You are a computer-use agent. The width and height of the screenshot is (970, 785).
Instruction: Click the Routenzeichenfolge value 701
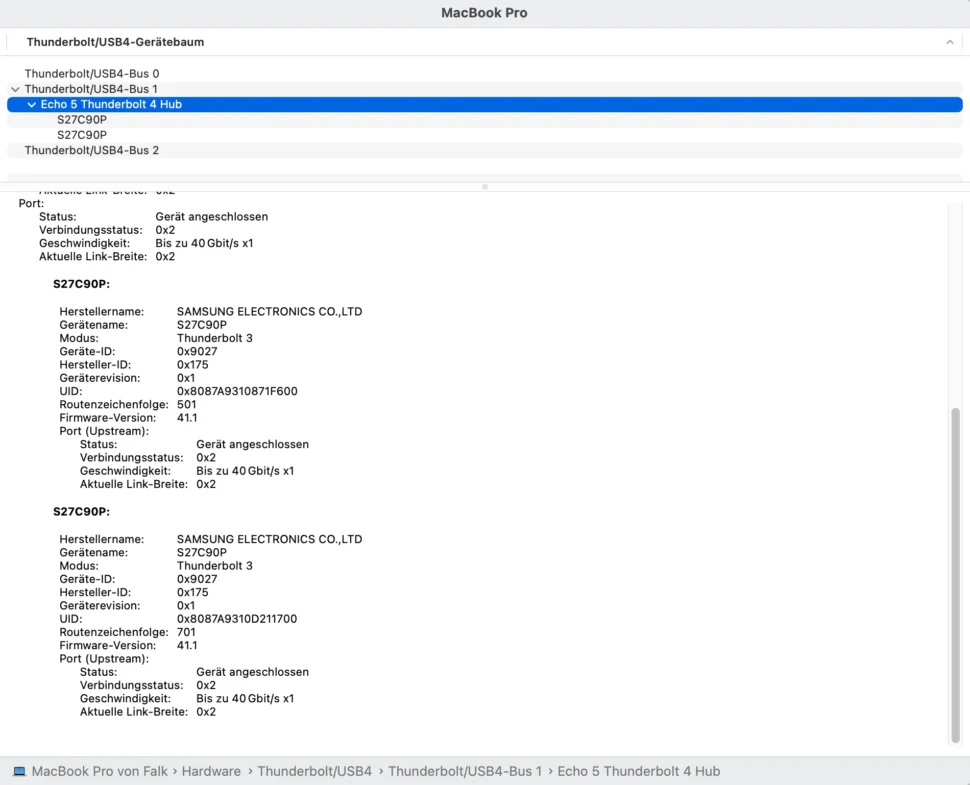point(186,632)
